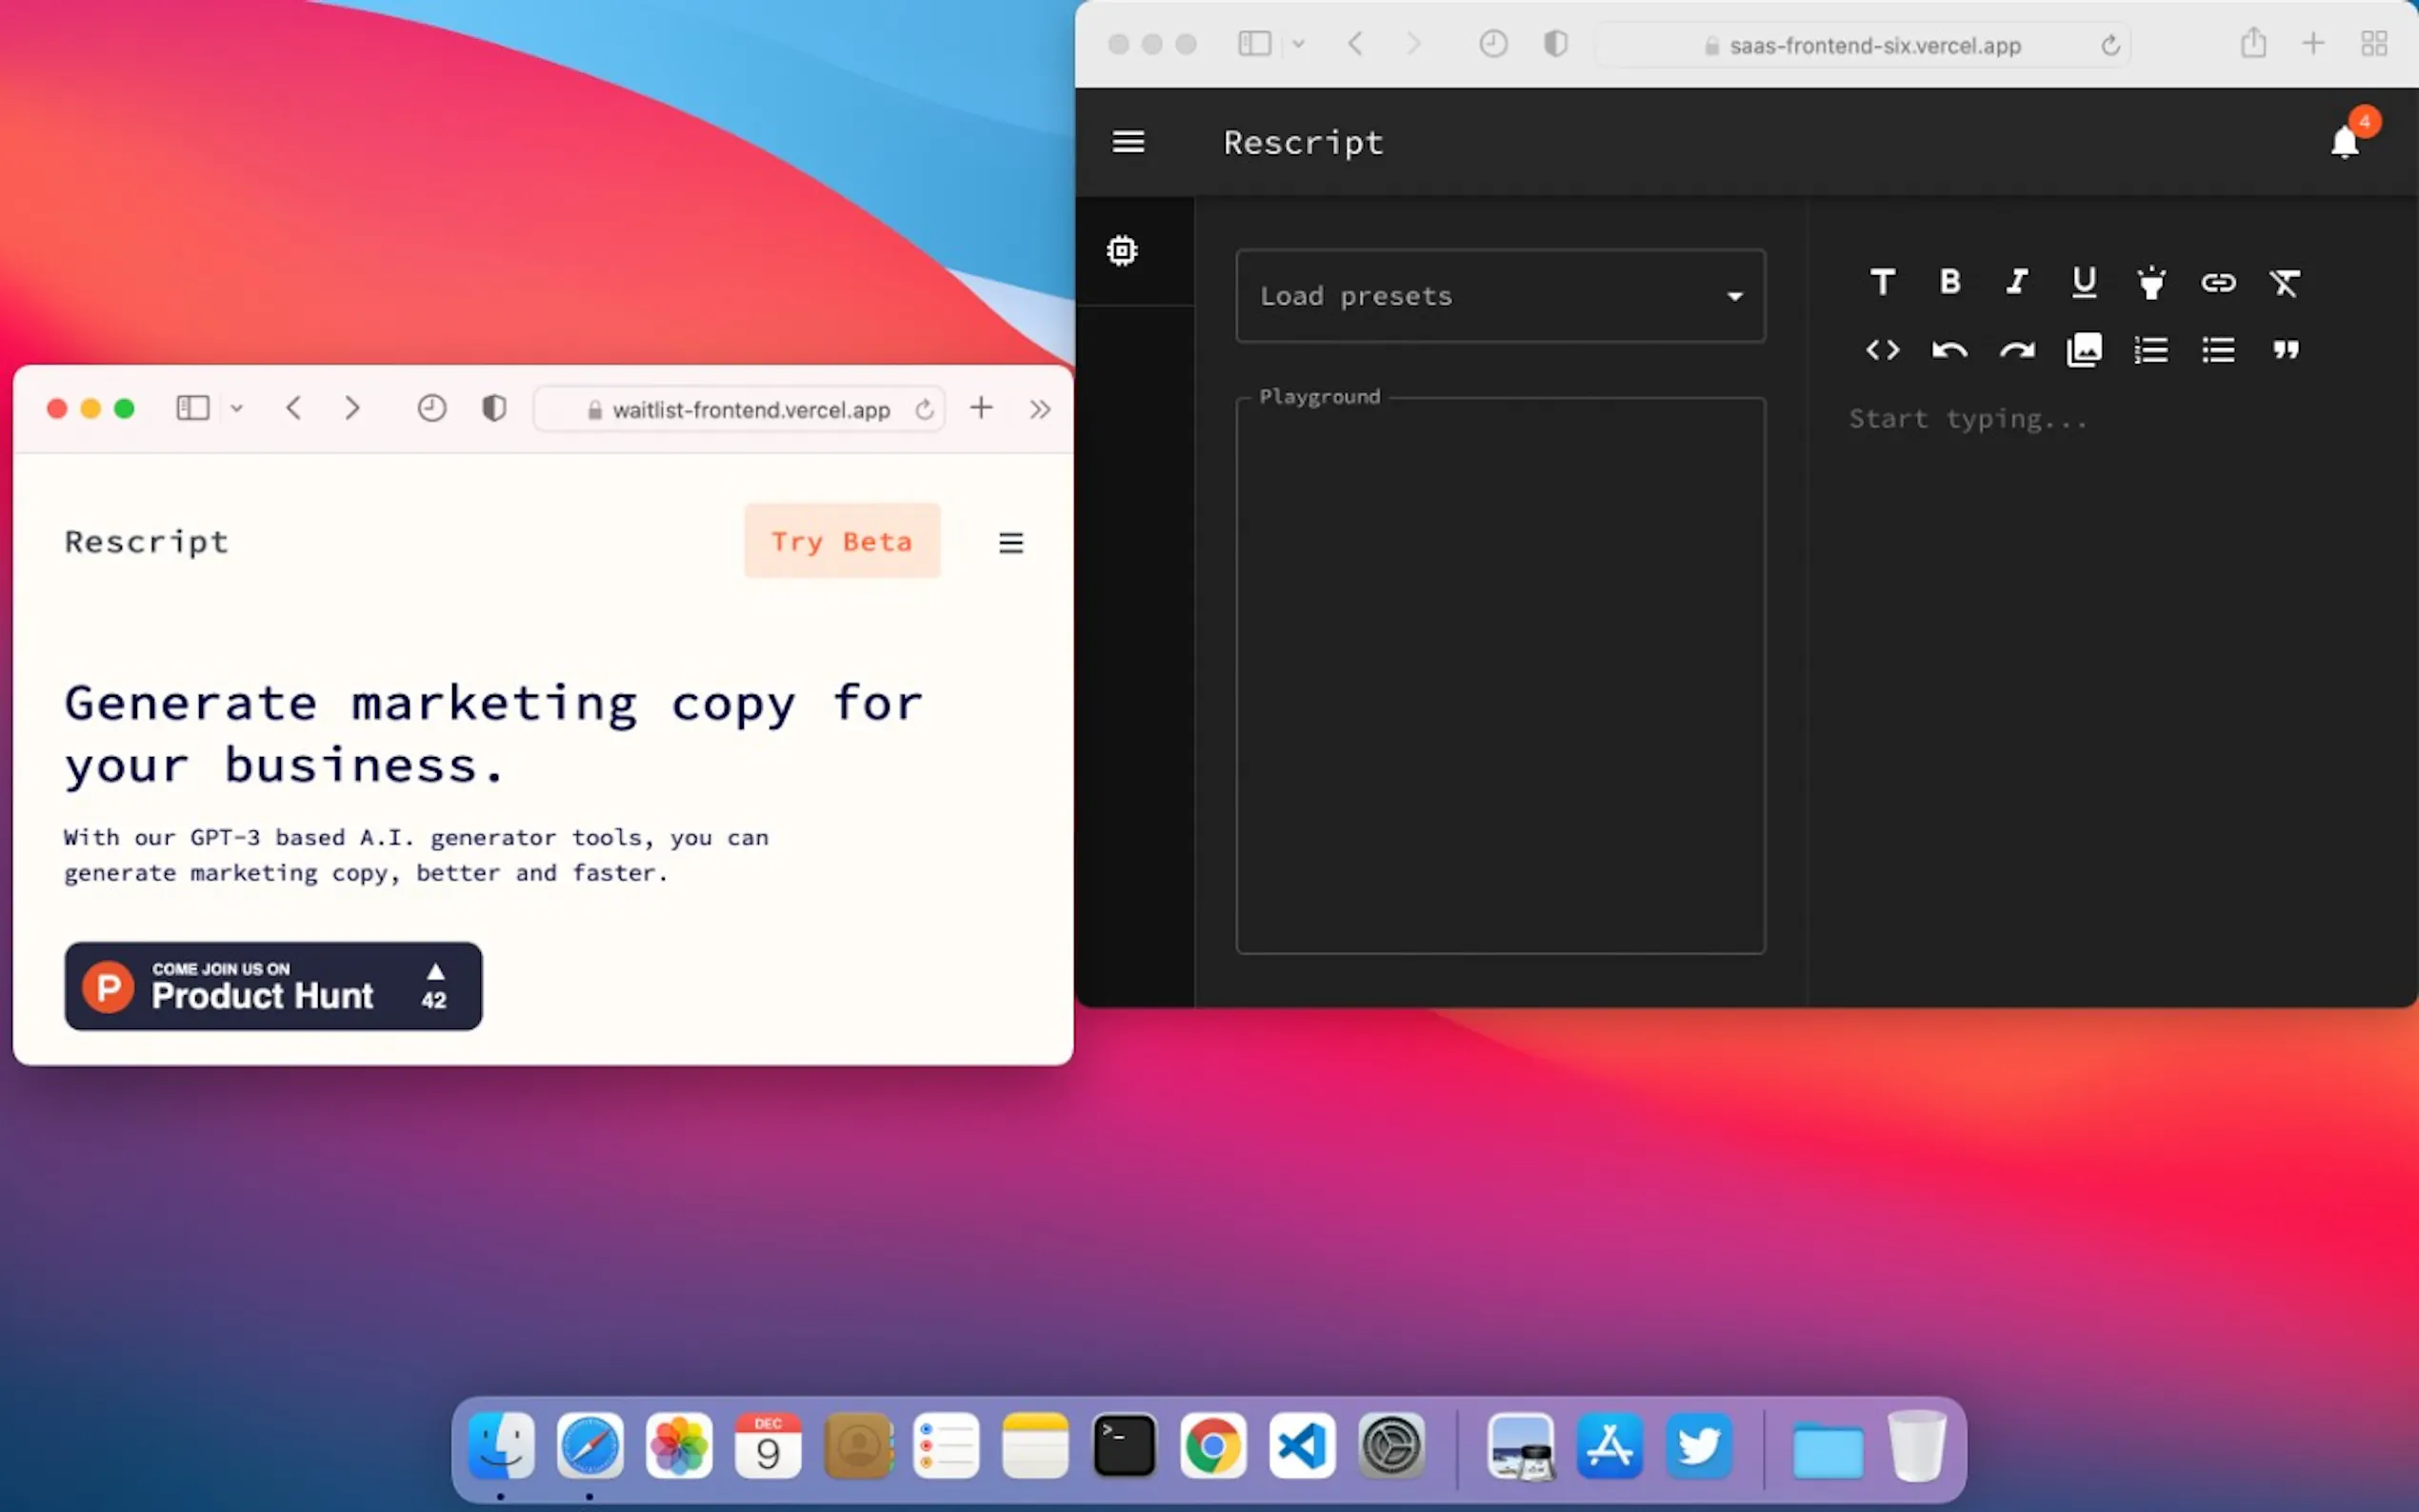
Task: Open hamburger menu on waitlist landing page
Action: click(1011, 542)
